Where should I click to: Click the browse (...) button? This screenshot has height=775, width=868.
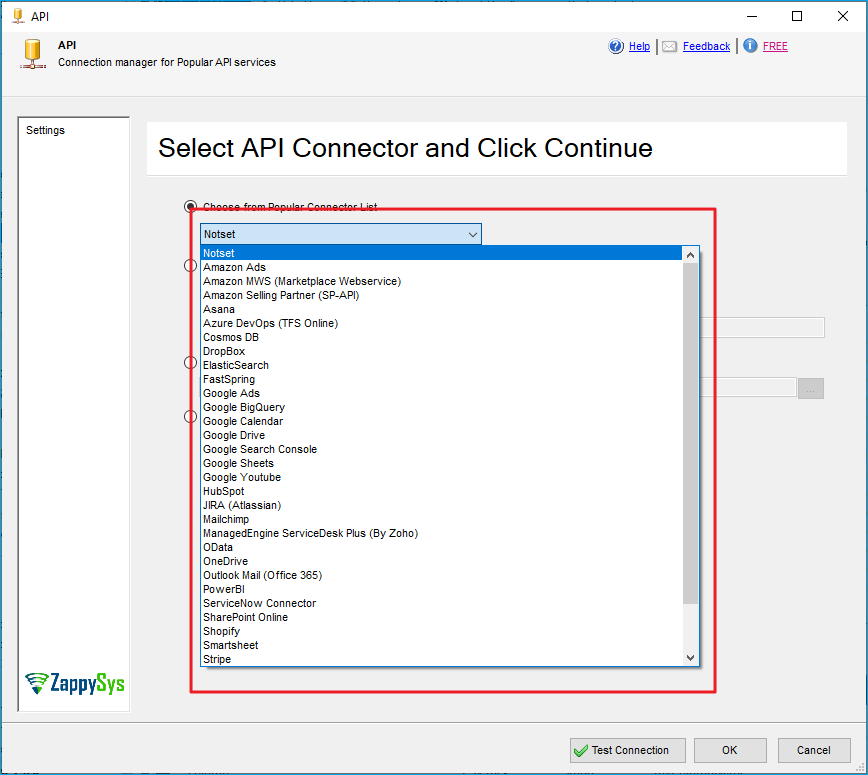811,389
